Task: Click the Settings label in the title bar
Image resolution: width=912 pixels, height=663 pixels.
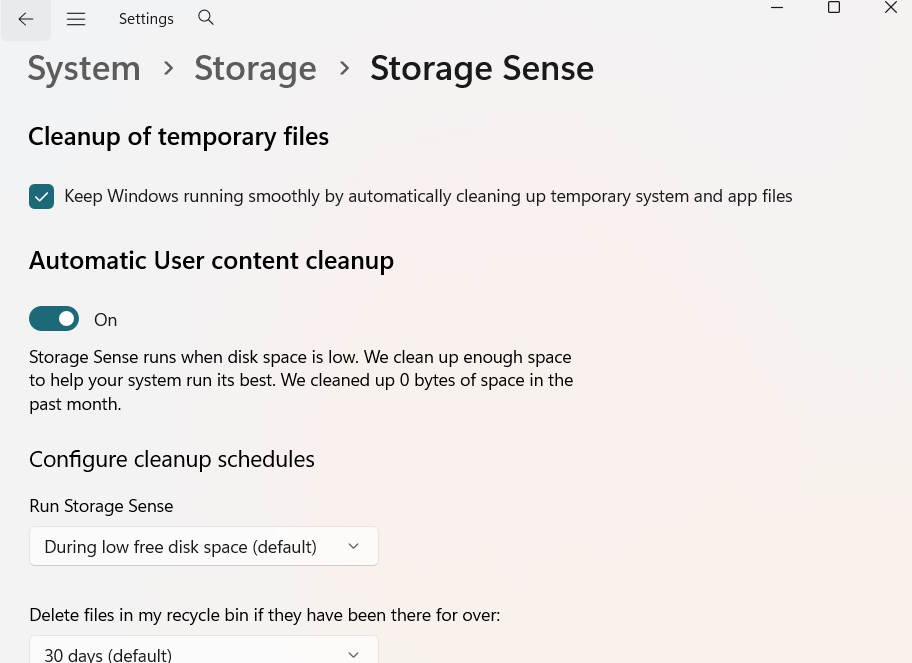Action: click(x=146, y=18)
